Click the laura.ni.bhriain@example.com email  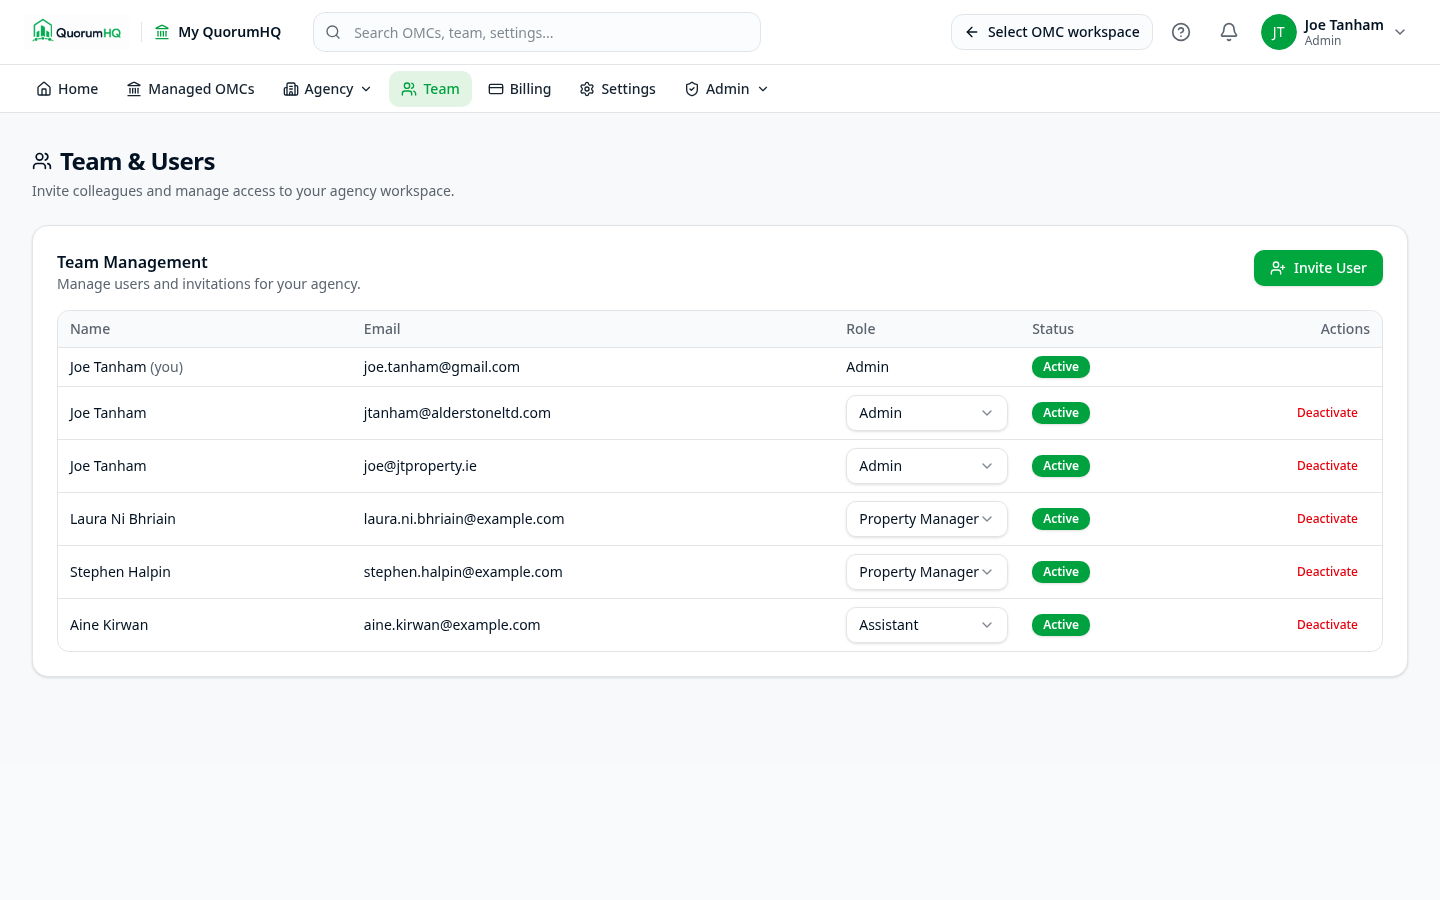coord(464,519)
